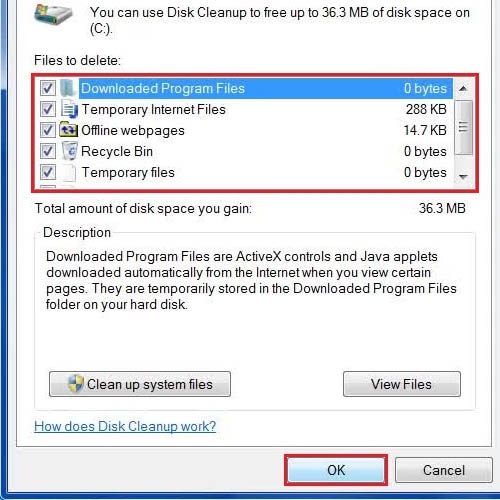Toggle the Recycle Bin checkbox
This screenshot has height=500, width=500.
click(x=48, y=151)
